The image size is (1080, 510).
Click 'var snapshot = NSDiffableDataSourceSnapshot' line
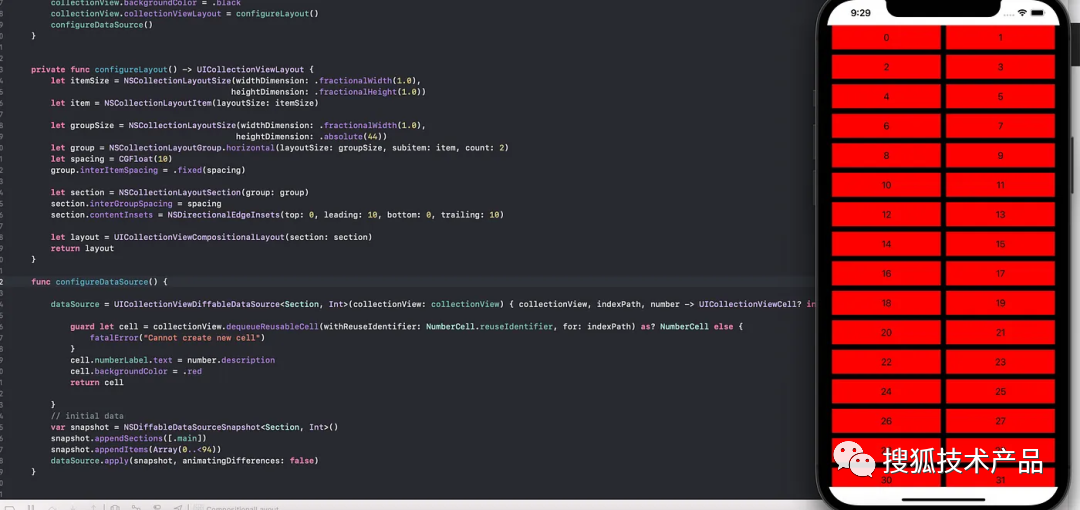(194, 427)
